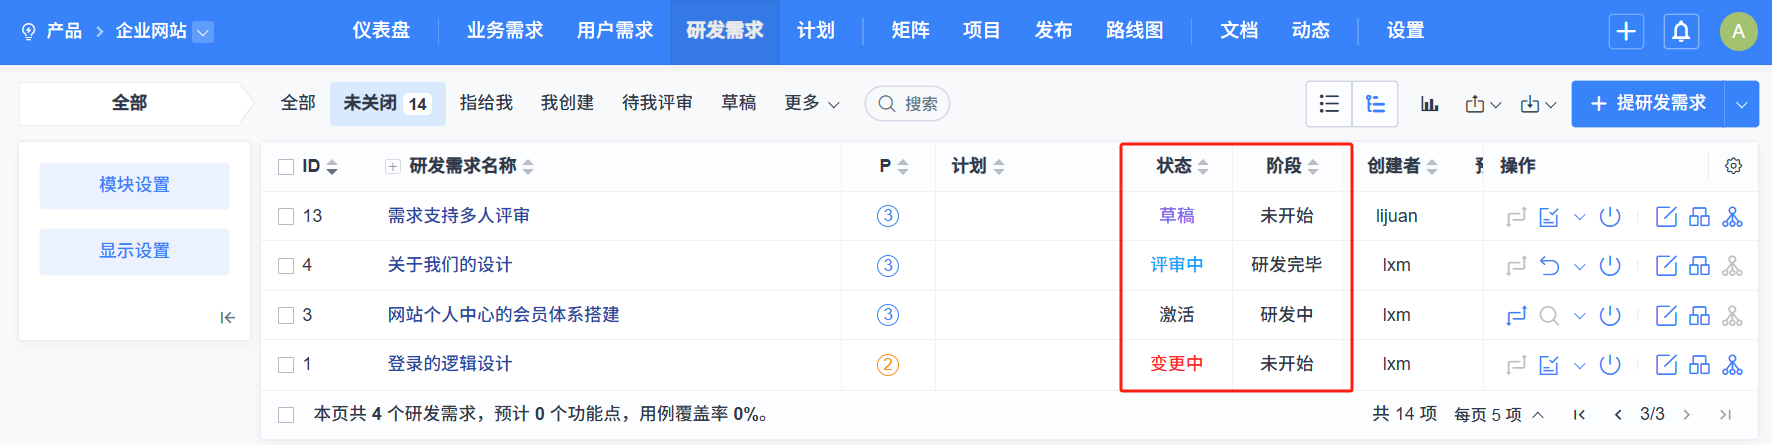Click edit icon for requirement 4

coord(1666,266)
